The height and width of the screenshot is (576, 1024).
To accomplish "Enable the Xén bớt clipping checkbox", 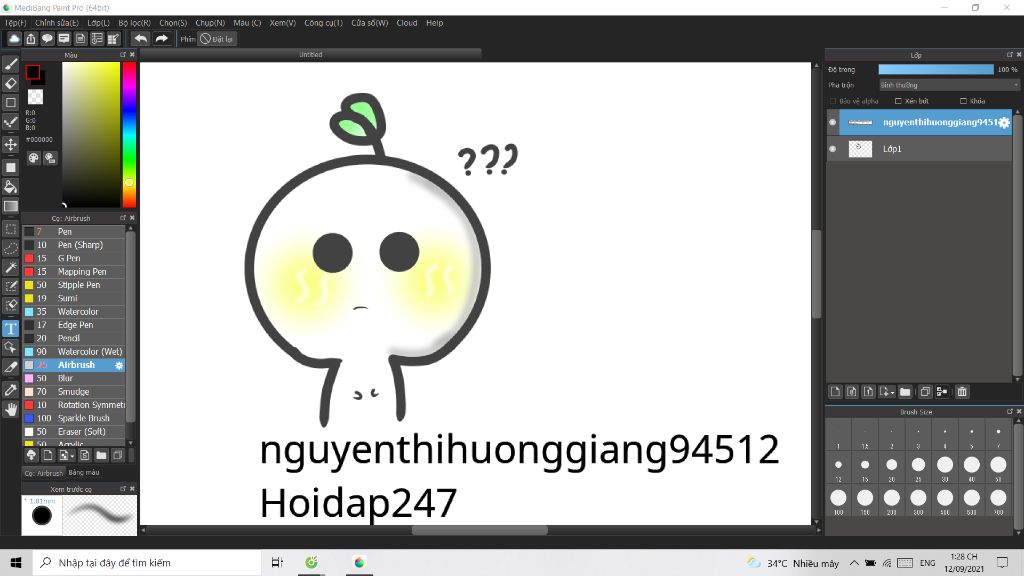I will pos(899,101).
